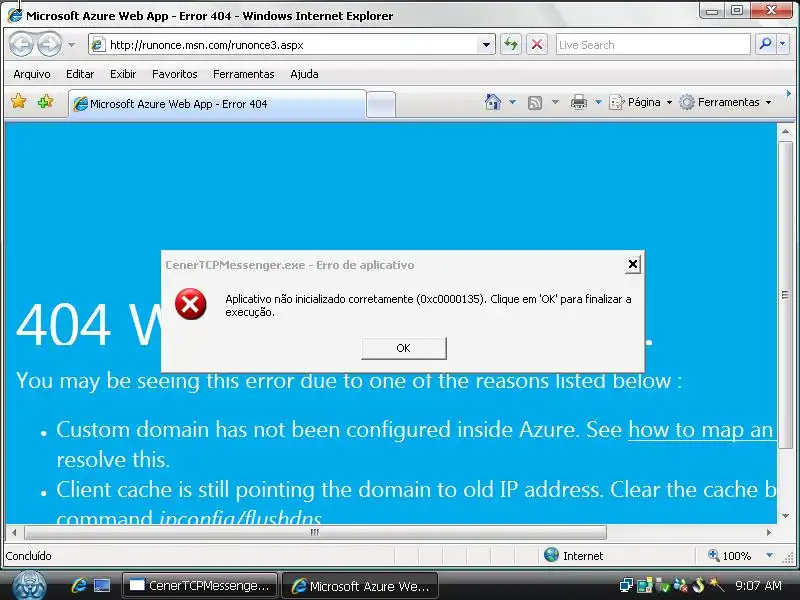Open the Editar menu
800x600 pixels.
click(80, 74)
